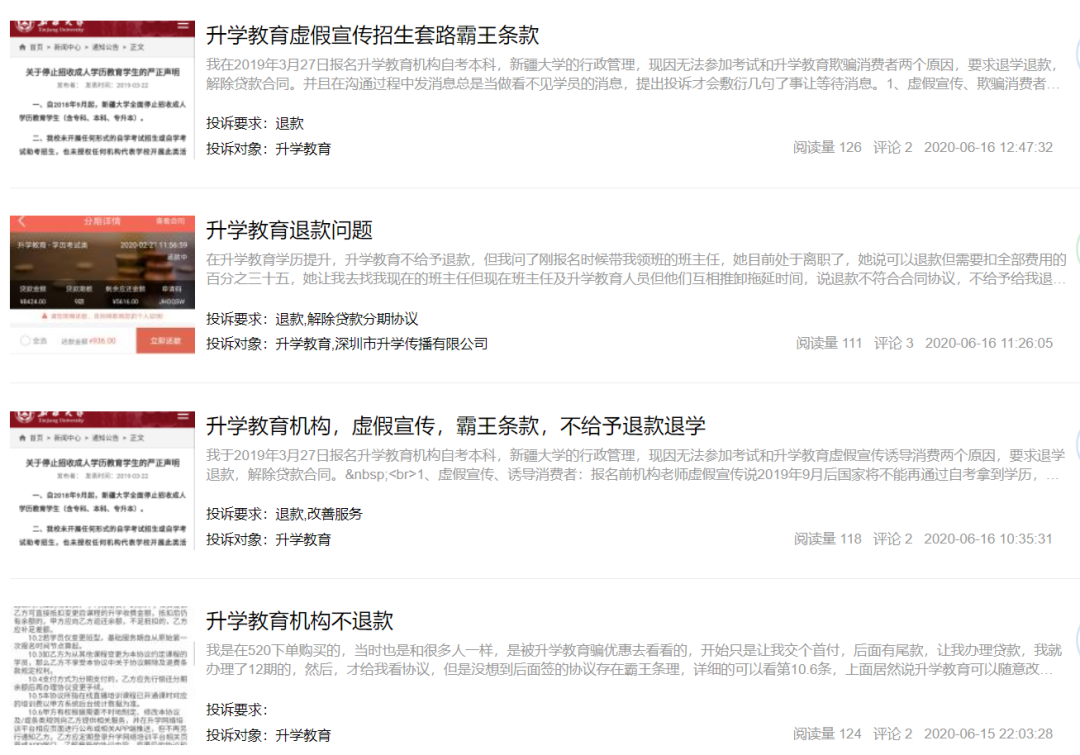The width and height of the screenshot is (1080, 755).
Task: Click timestamp 2020-06-16 10:35:31
Action: [x=988, y=539]
